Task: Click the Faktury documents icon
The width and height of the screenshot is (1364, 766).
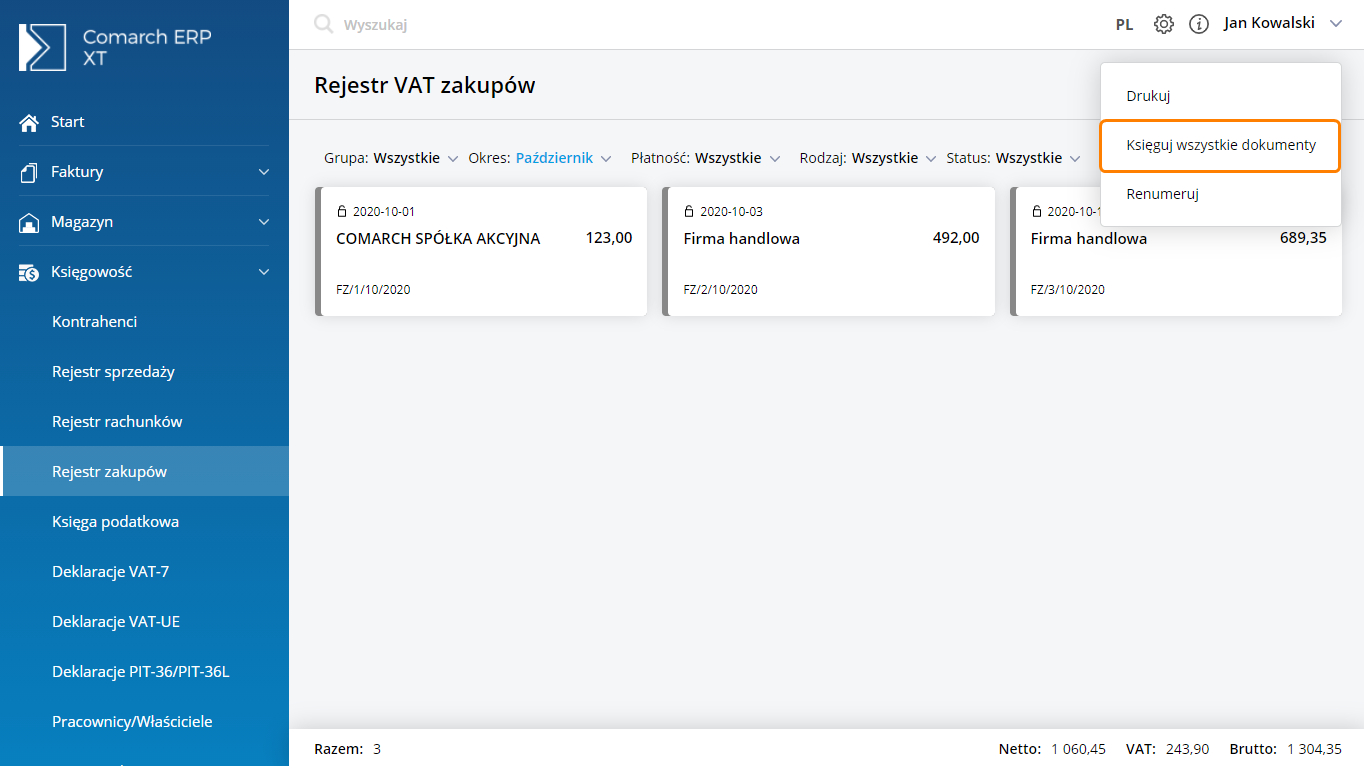Action: pos(29,172)
